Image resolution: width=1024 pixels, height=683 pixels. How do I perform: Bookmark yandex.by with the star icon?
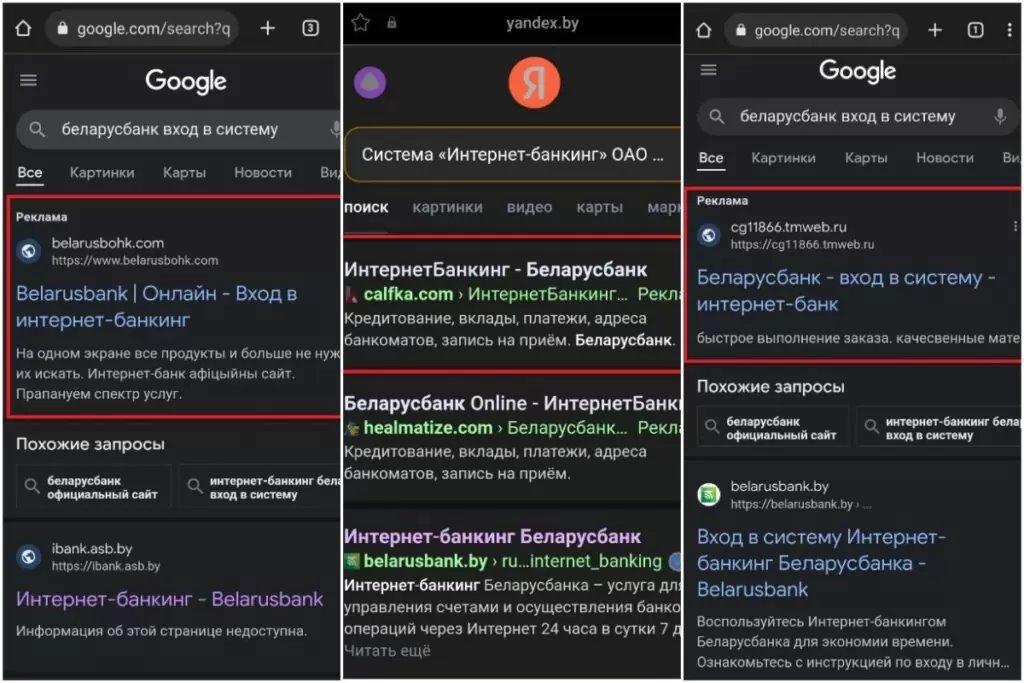click(360, 23)
